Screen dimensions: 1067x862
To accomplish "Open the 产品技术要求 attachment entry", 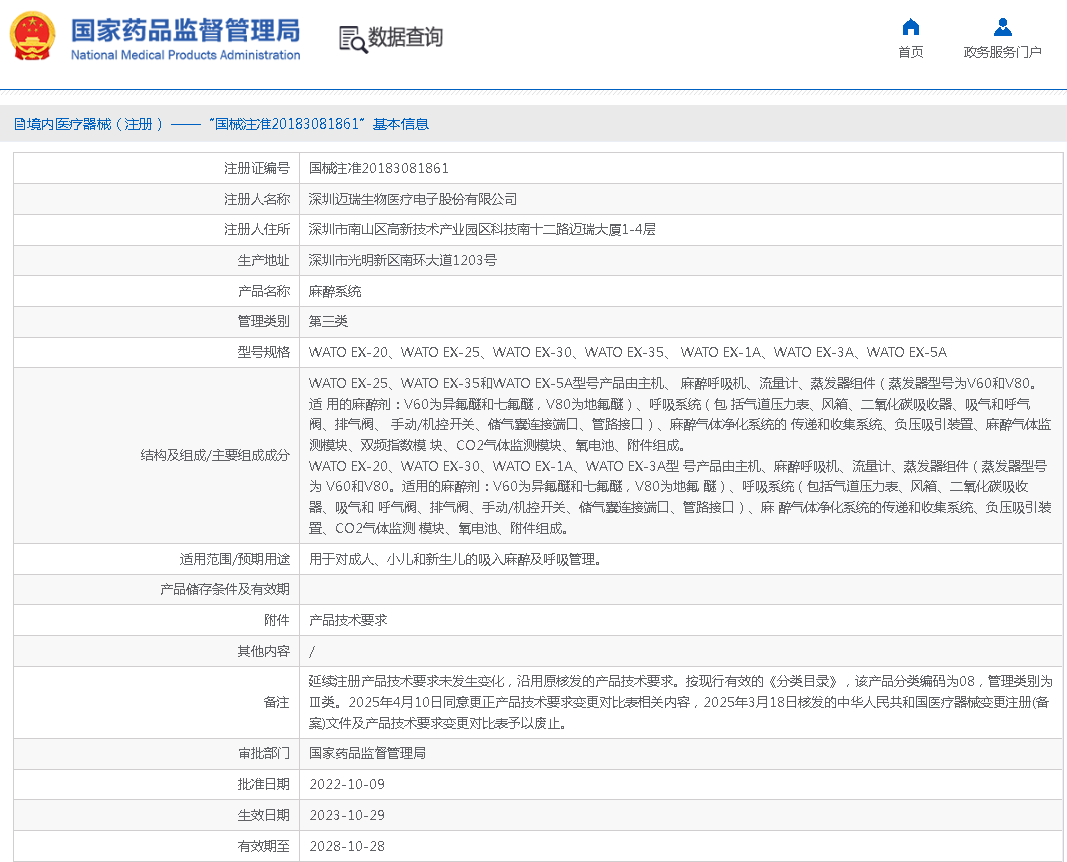I will click(x=348, y=621).
